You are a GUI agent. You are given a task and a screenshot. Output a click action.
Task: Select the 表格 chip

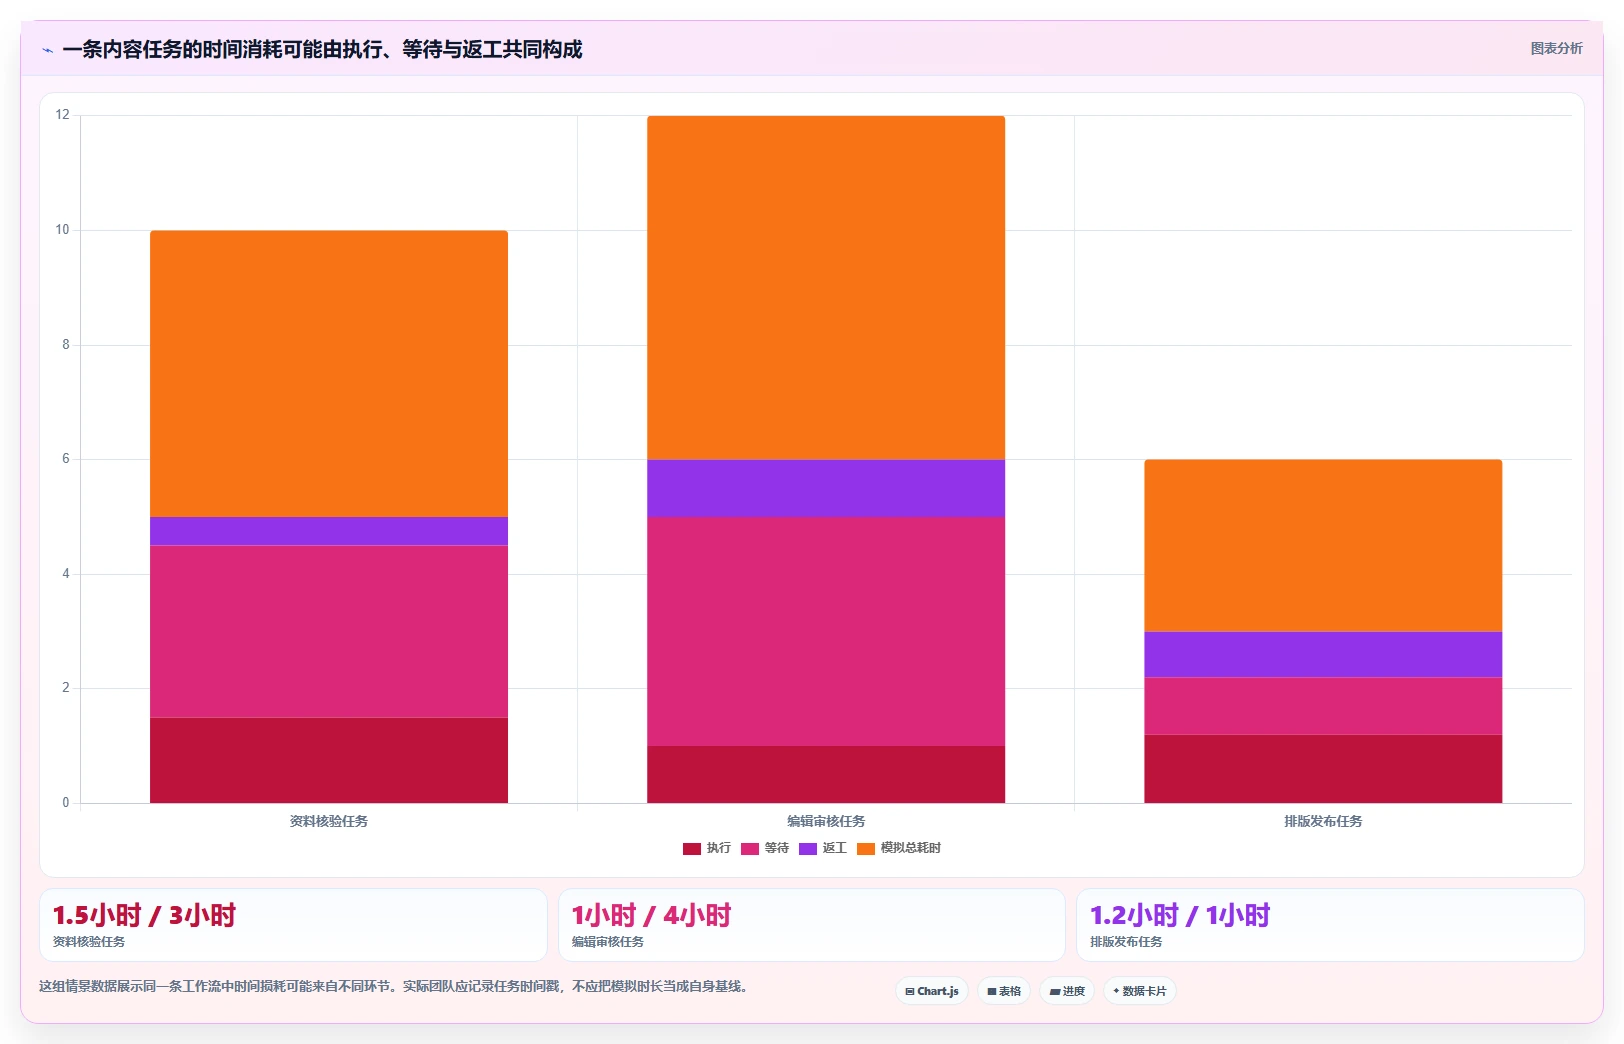(x=1004, y=991)
